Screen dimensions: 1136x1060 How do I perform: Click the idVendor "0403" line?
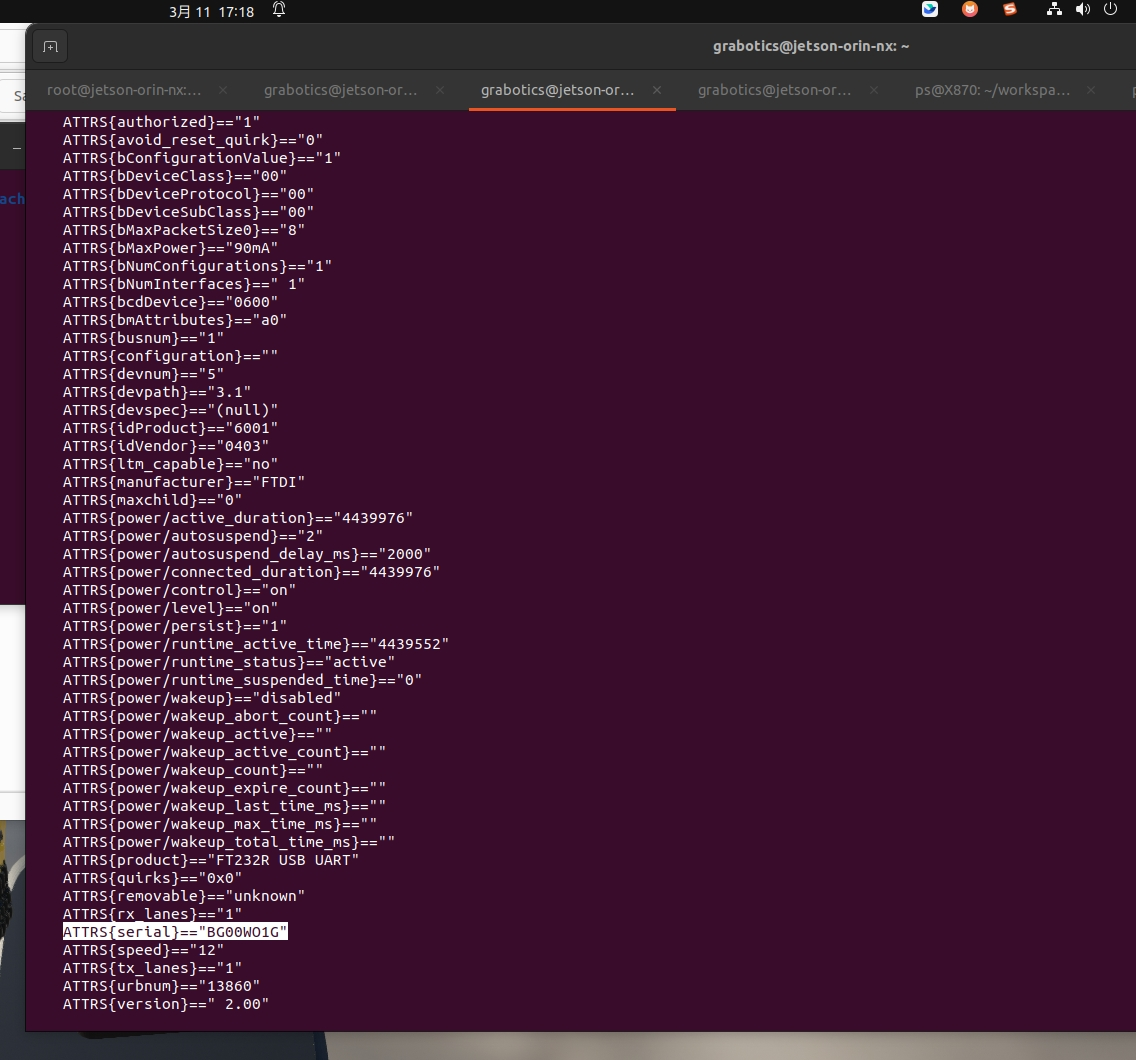(166, 446)
